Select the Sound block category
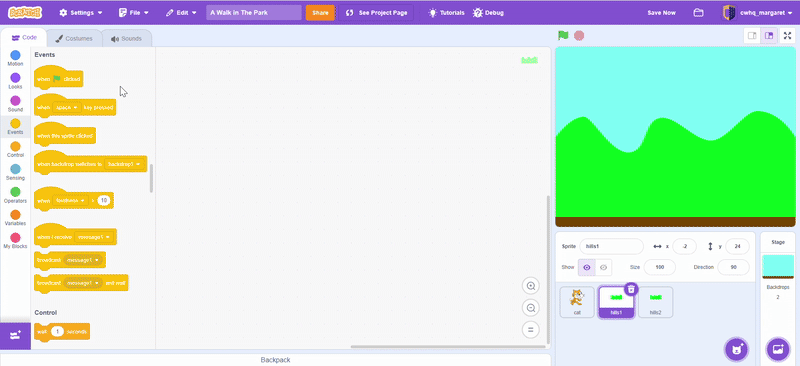The image size is (800, 366). [x=15, y=104]
